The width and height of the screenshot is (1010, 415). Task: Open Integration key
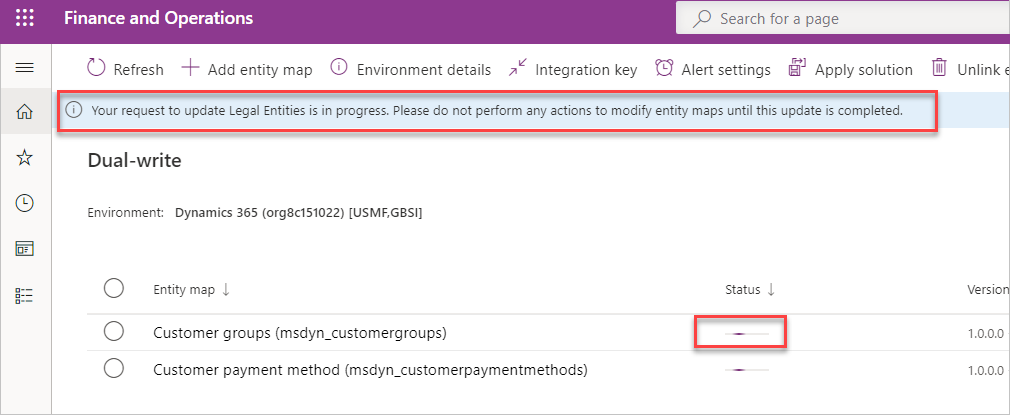(586, 70)
